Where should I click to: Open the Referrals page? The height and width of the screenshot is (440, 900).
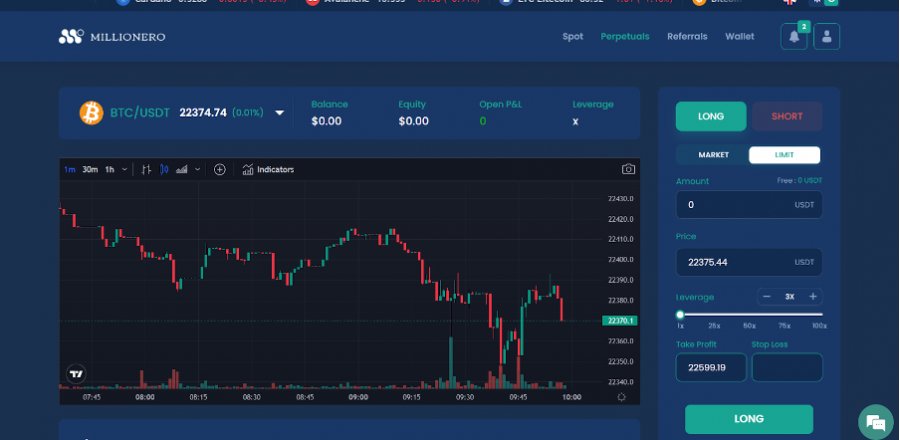click(687, 37)
